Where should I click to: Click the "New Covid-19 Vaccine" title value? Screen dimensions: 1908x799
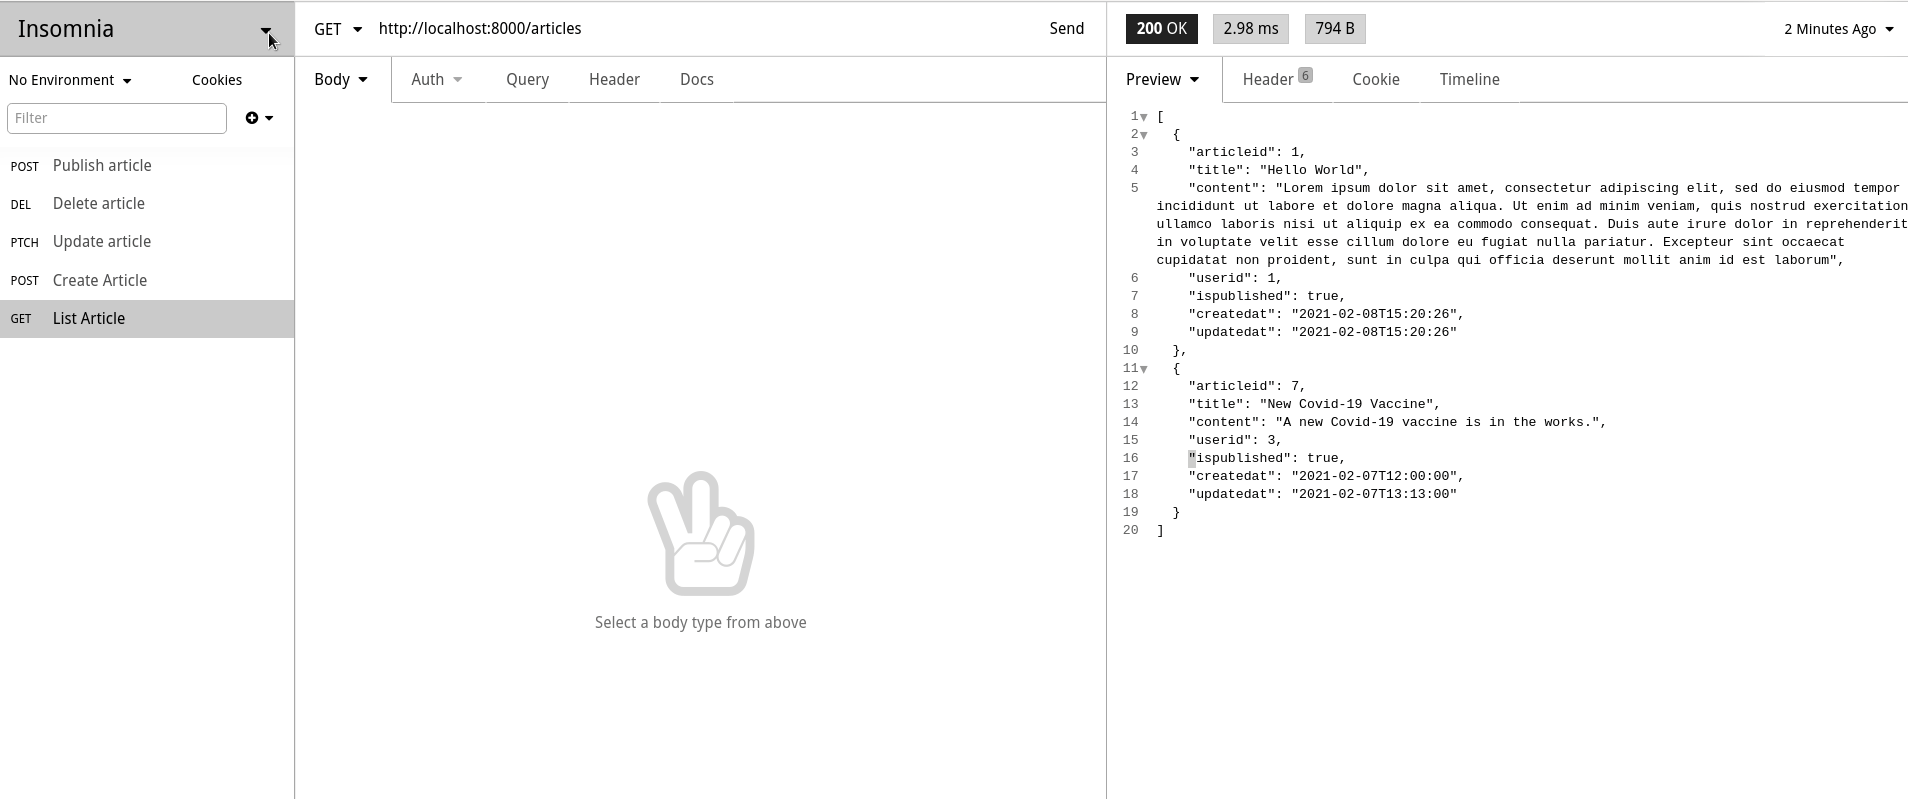[1346, 404]
